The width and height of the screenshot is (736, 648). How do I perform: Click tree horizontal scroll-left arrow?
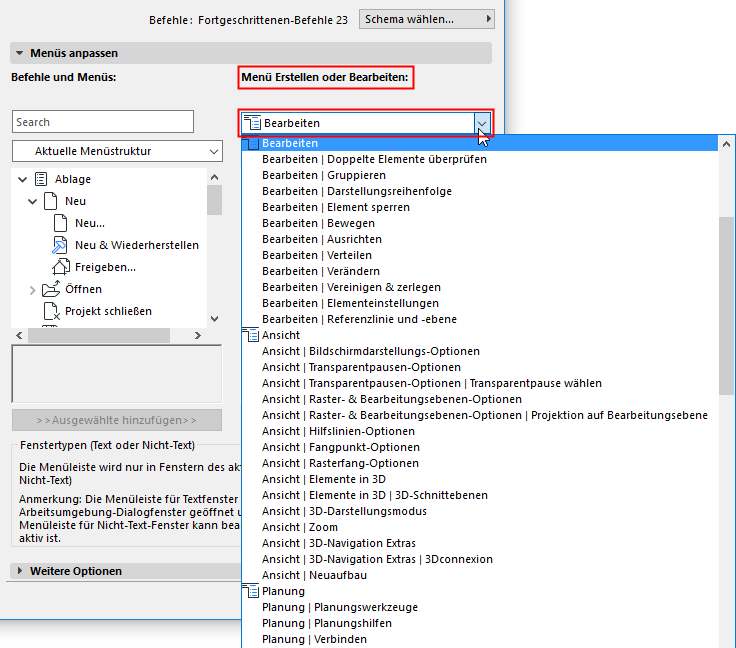tap(19, 335)
